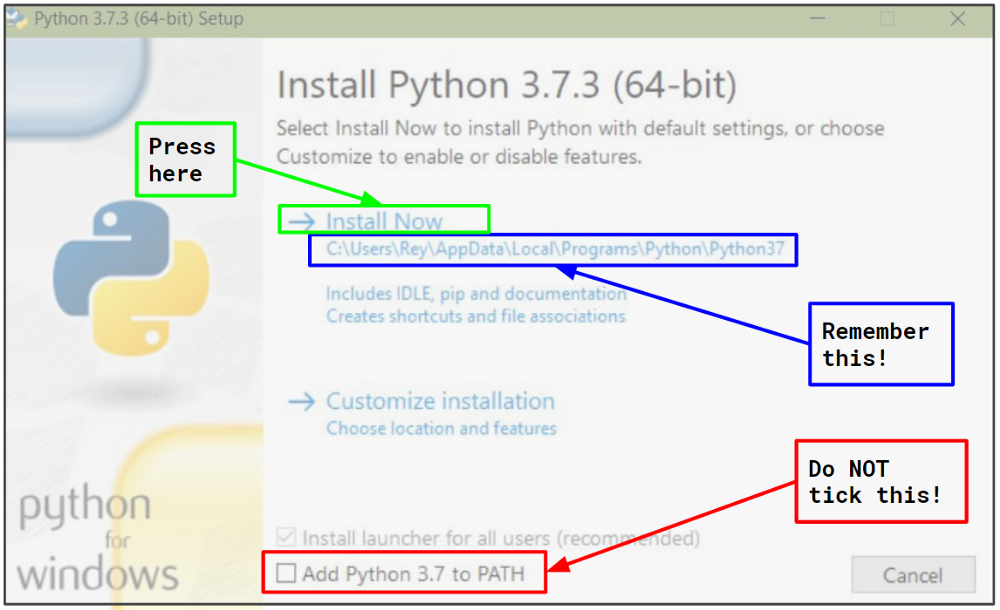Click the arrow icon beside Customize installation
Screen dimensions: 1000x610
[302, 401]
